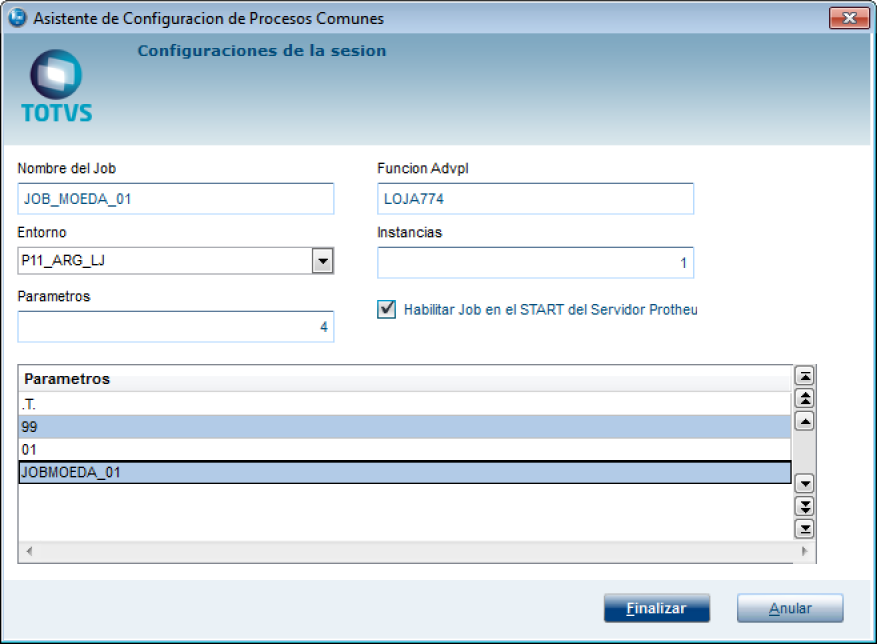Click the window icon in the title bar
Image resolution: width=877 pixels, height=644 pixels.
pyautogui.click(x=17, y=18)
